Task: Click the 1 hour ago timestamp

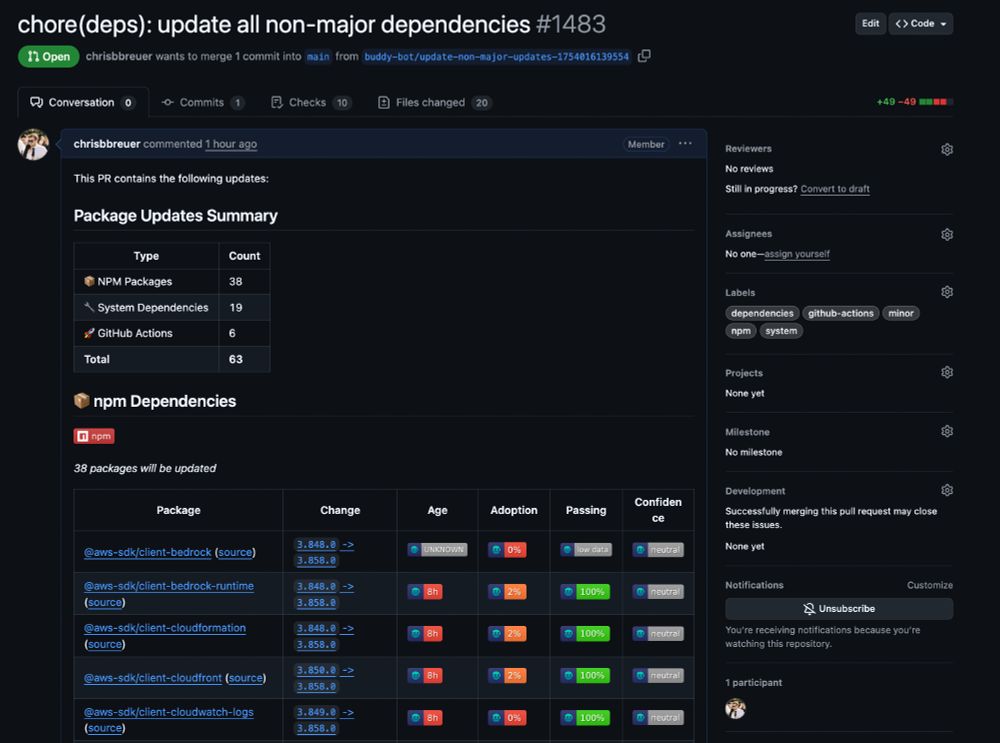Action: point(231,144)
